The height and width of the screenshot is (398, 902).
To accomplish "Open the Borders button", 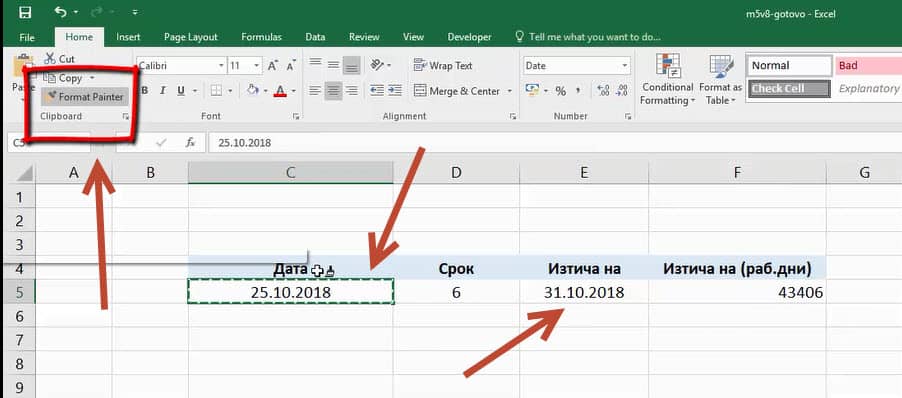I will coord(216,91).
